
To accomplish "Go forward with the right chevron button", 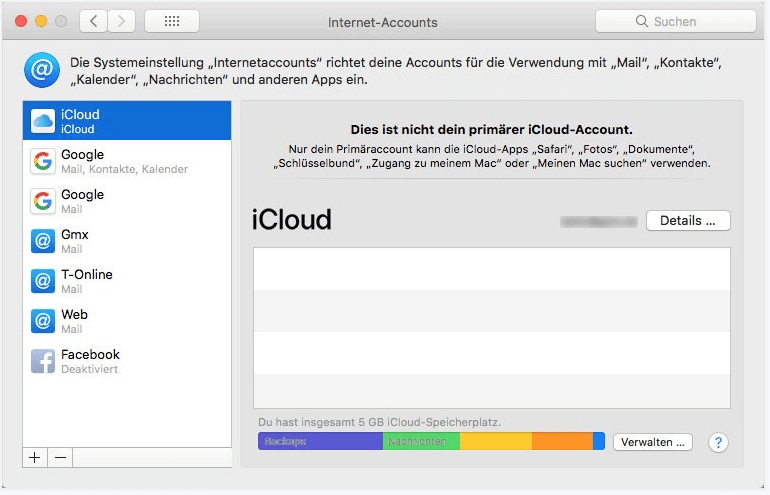I will click(121, 21).
